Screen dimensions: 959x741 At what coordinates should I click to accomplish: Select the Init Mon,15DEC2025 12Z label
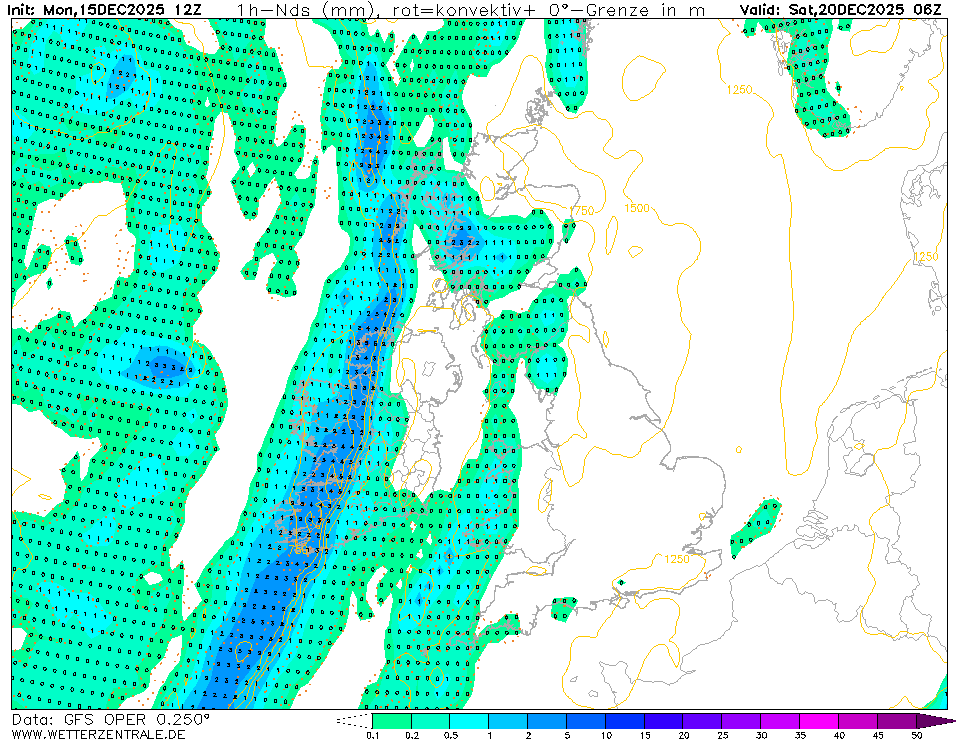(x=108, y=10)
